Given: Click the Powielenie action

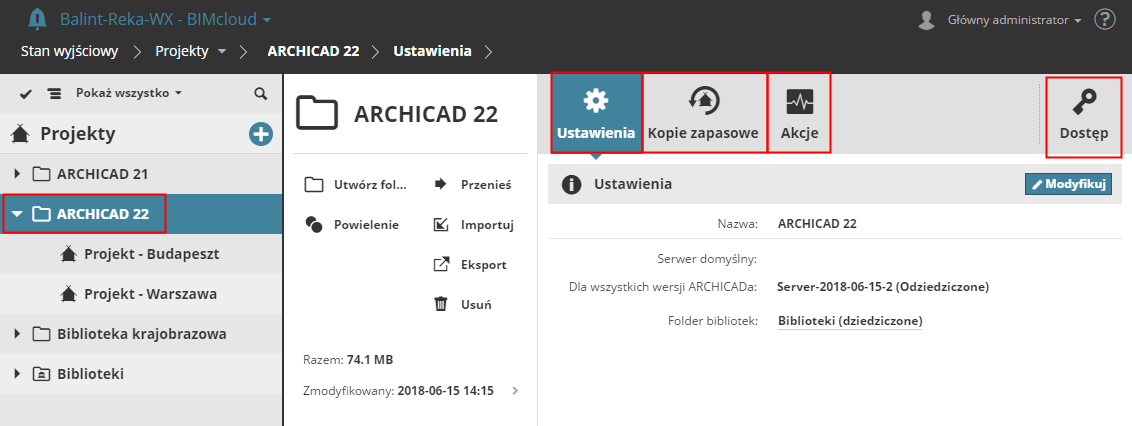Looking at the screenshot, I should coord(352,225).
